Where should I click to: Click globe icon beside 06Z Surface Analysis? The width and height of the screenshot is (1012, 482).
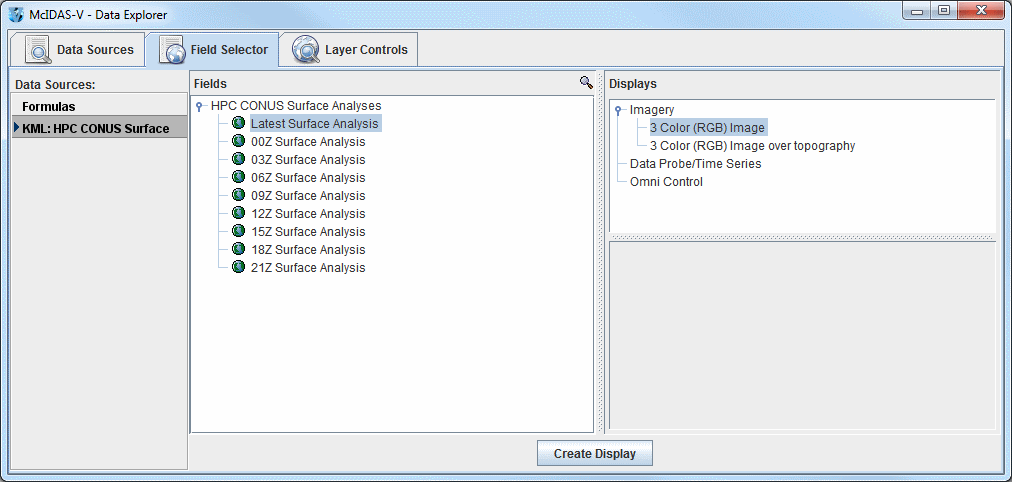point(238,177)
